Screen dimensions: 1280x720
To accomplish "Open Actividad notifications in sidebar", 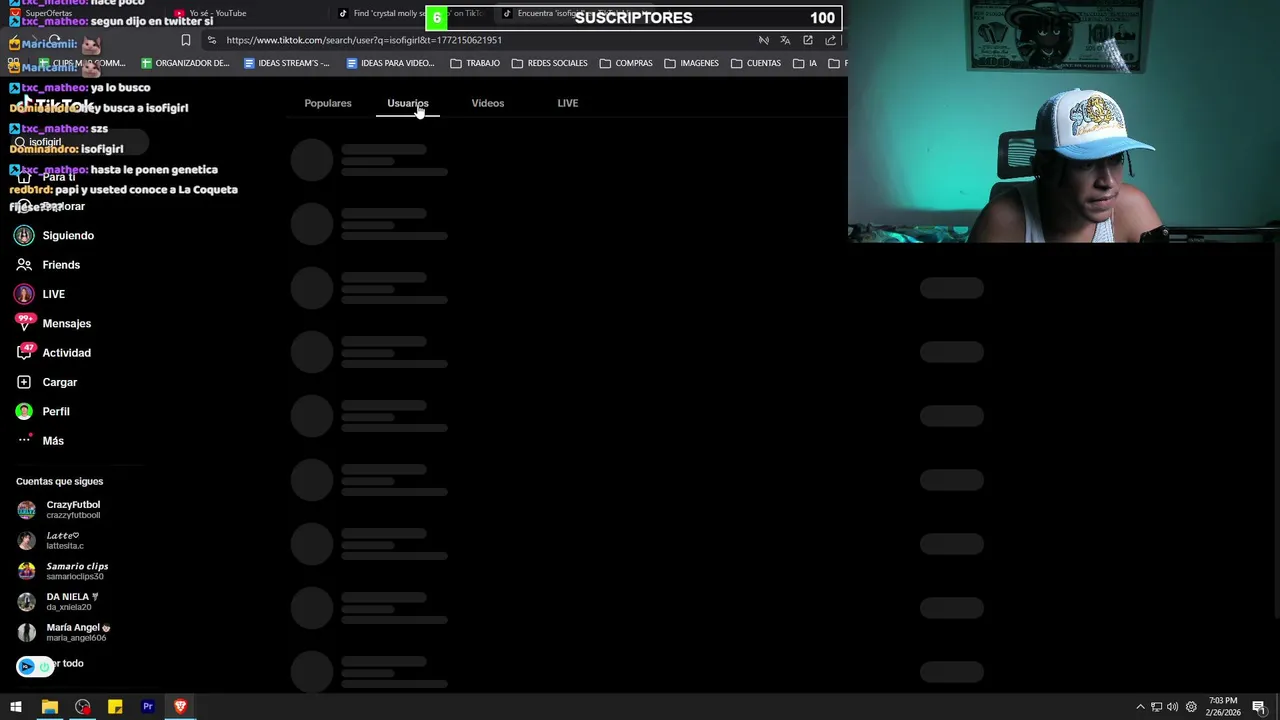I will [53, 353].
